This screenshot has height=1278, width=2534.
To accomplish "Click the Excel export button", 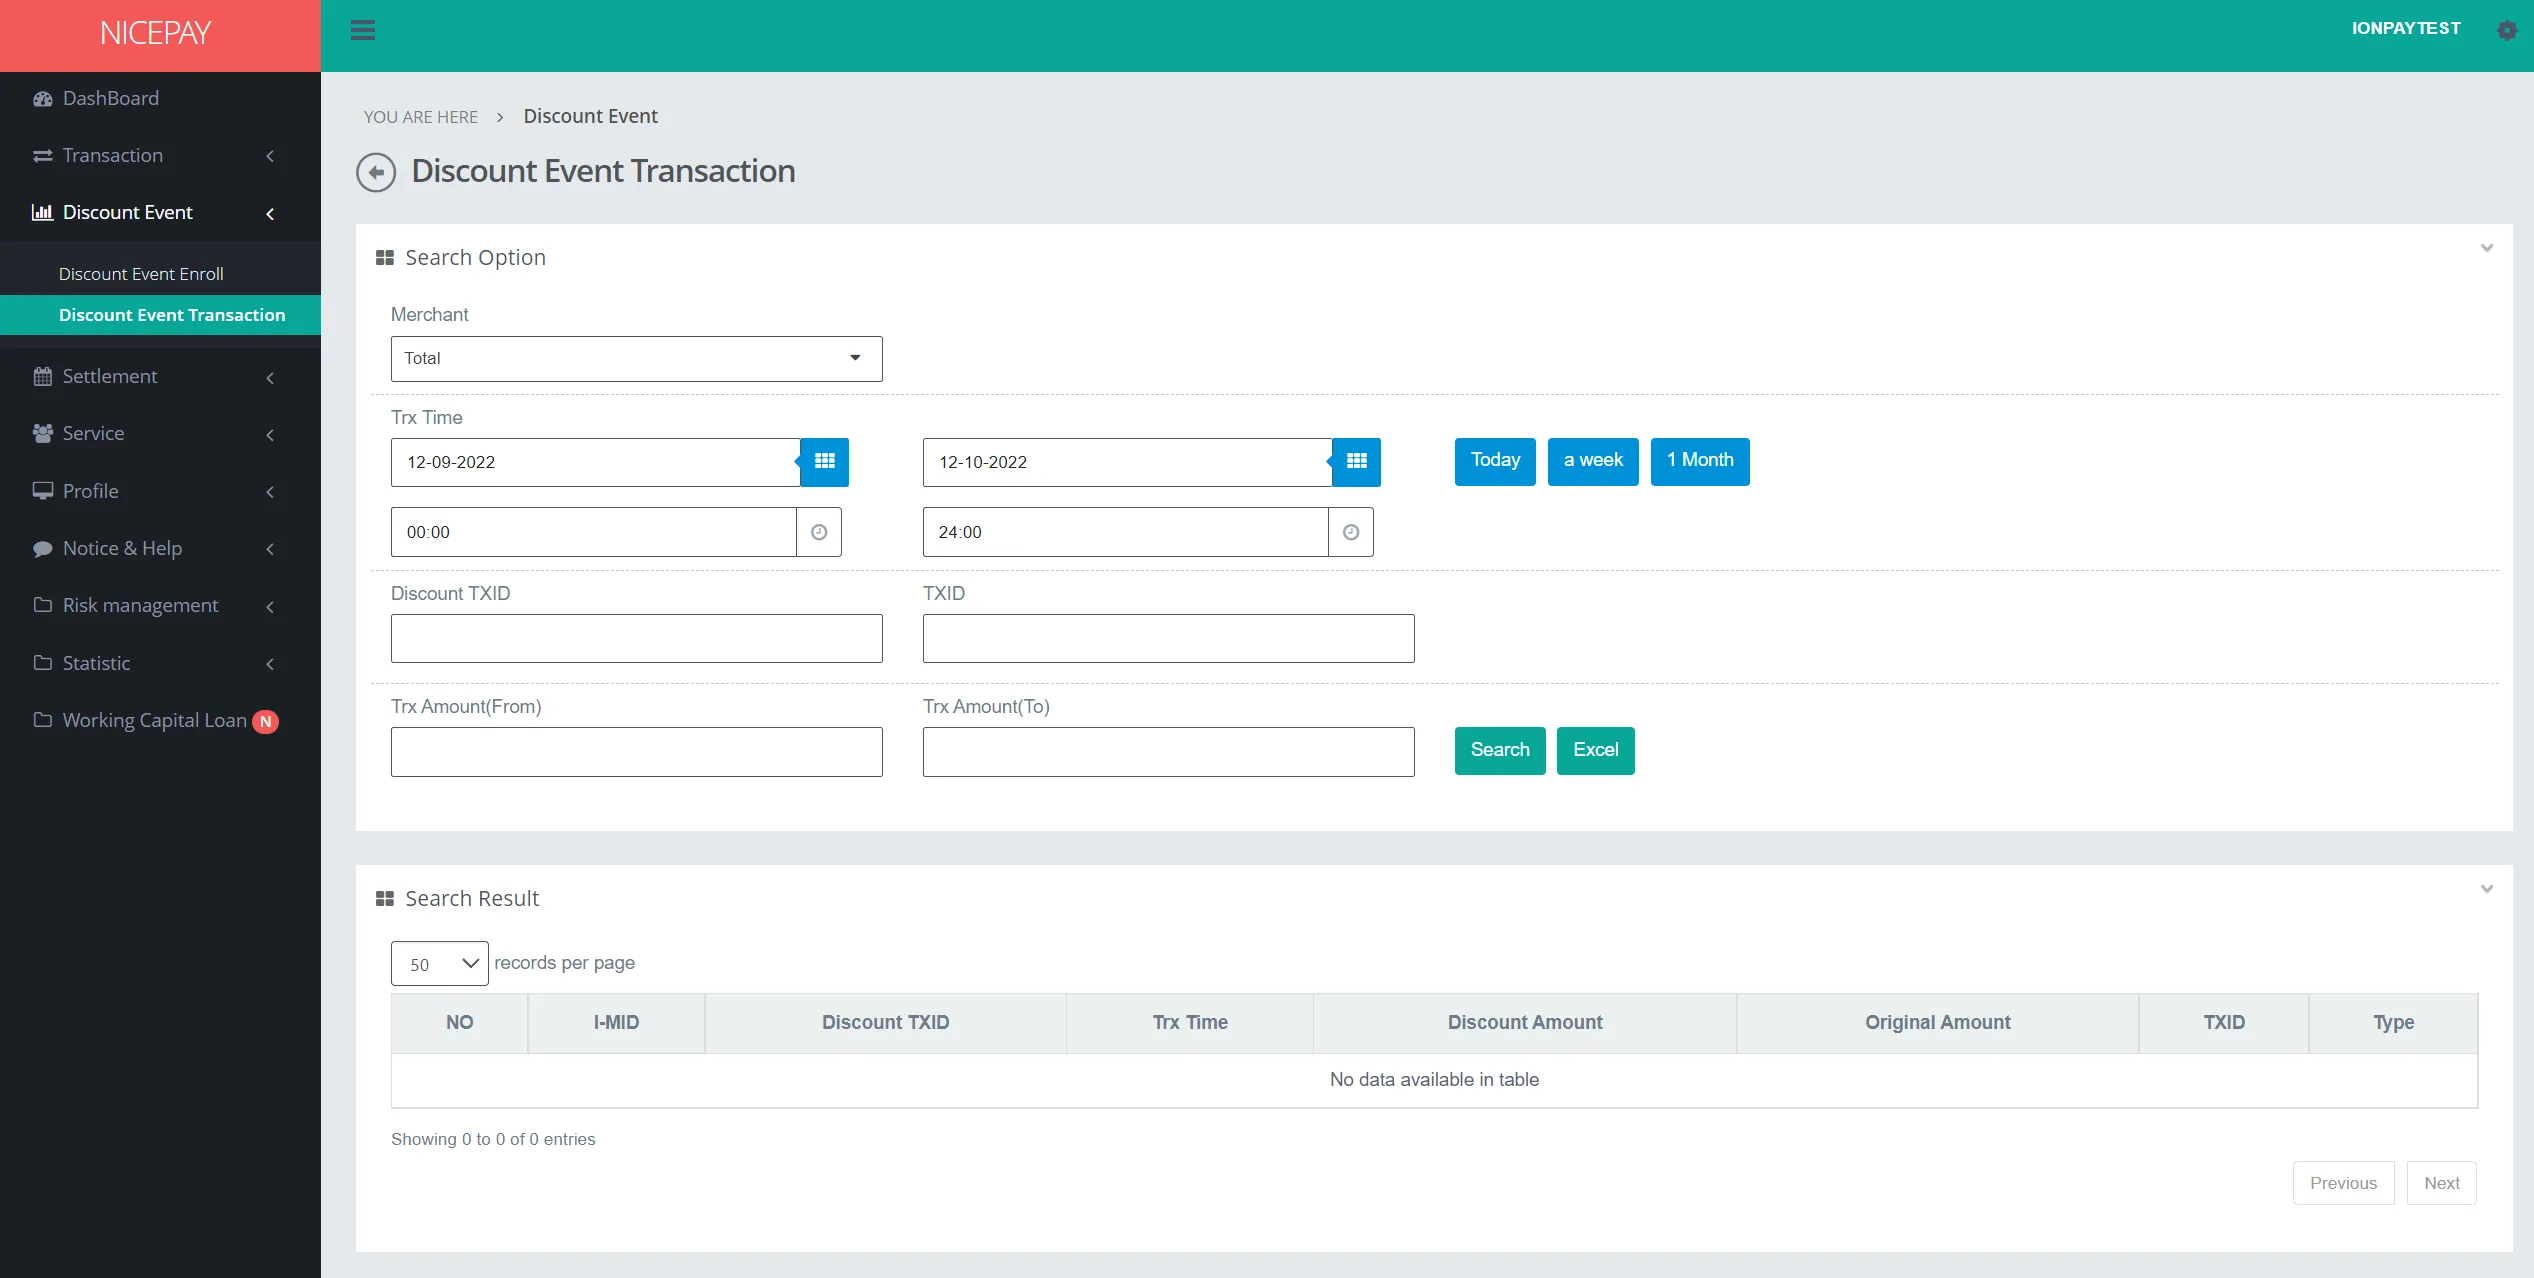I will click(1596, 751).
